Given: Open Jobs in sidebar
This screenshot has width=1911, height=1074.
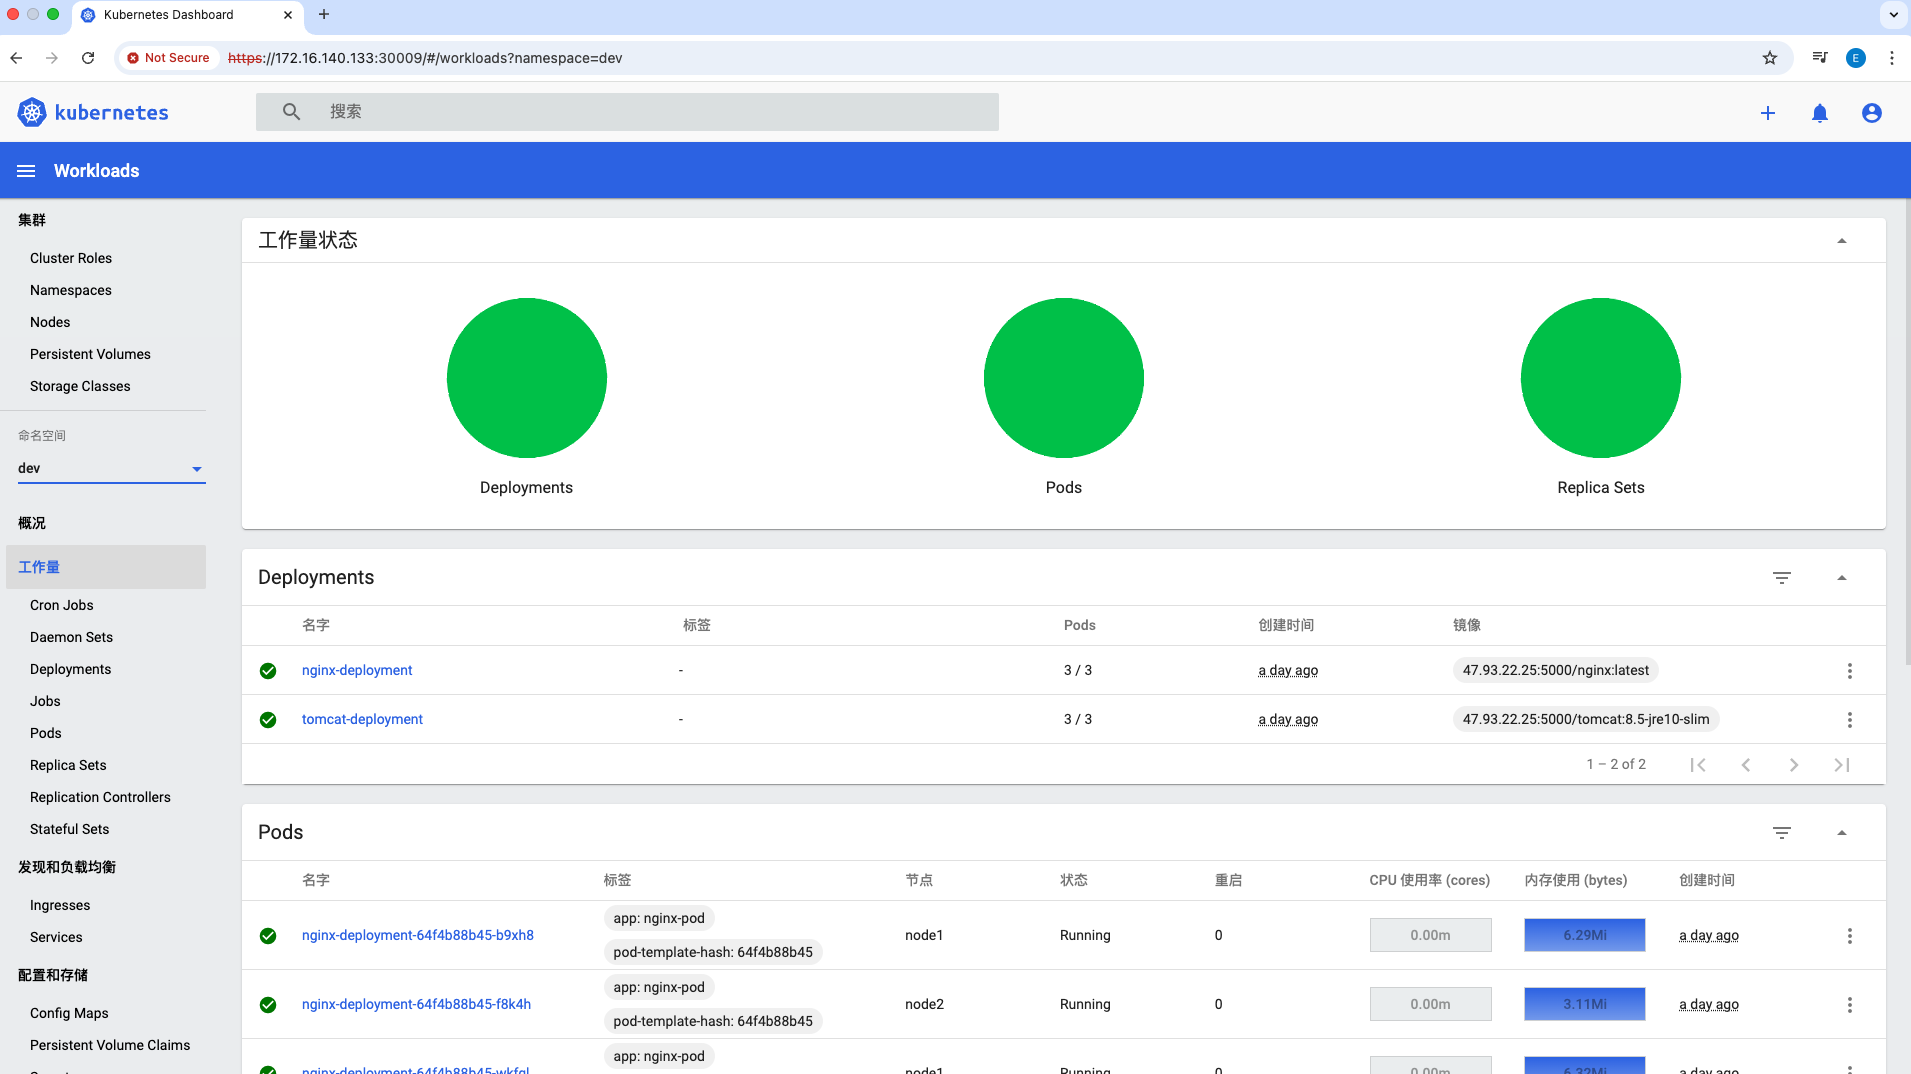Looking at the screenshot, I should click(45, 701).
